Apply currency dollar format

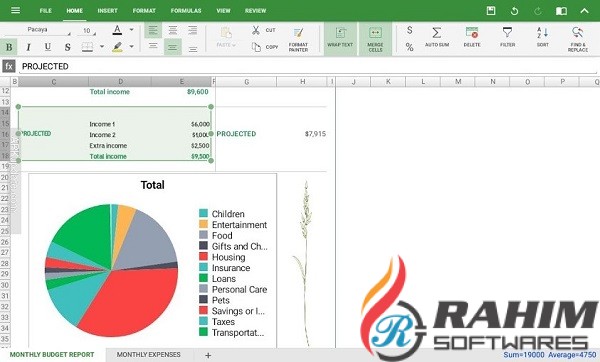409,30
